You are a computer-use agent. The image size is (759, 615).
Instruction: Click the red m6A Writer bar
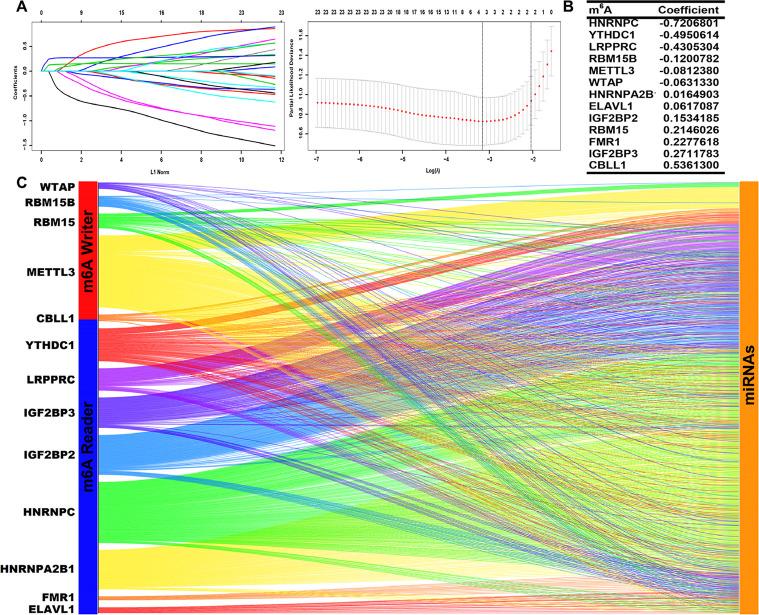(x=88, y=250)
